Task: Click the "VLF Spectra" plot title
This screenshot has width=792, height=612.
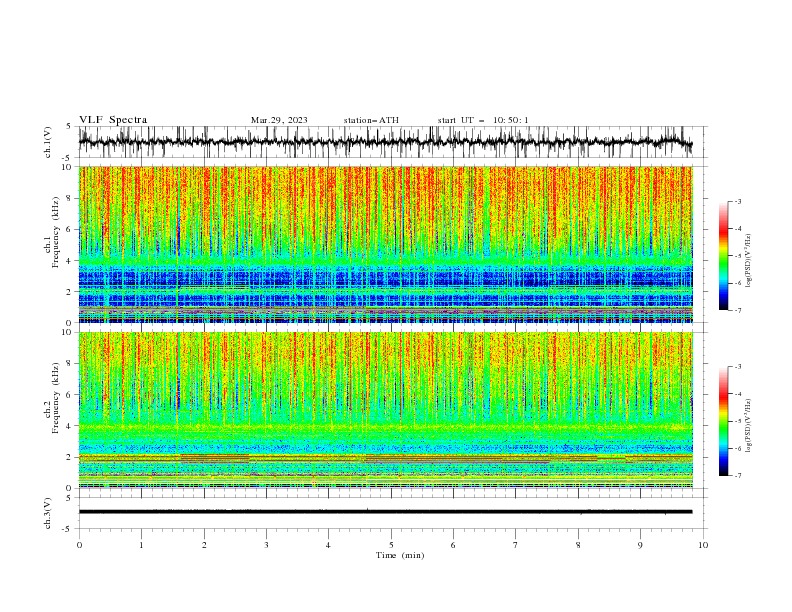Action: coord(113,120)
